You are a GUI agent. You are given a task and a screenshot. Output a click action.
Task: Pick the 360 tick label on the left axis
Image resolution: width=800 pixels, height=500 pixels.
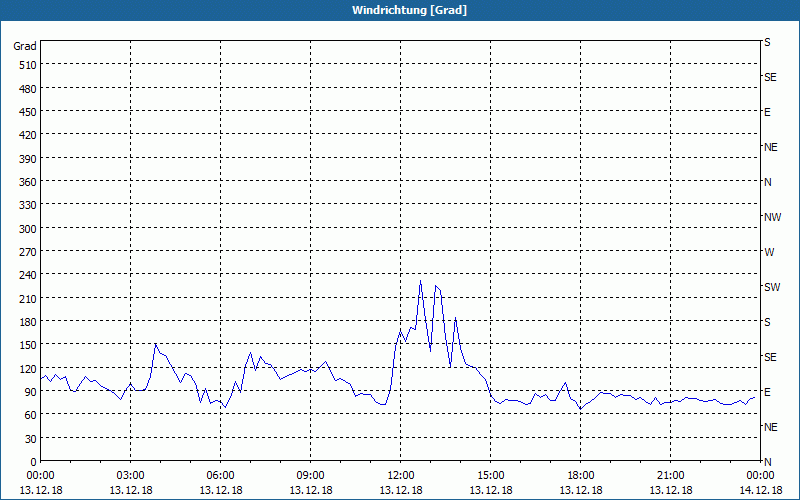[28, 182]
